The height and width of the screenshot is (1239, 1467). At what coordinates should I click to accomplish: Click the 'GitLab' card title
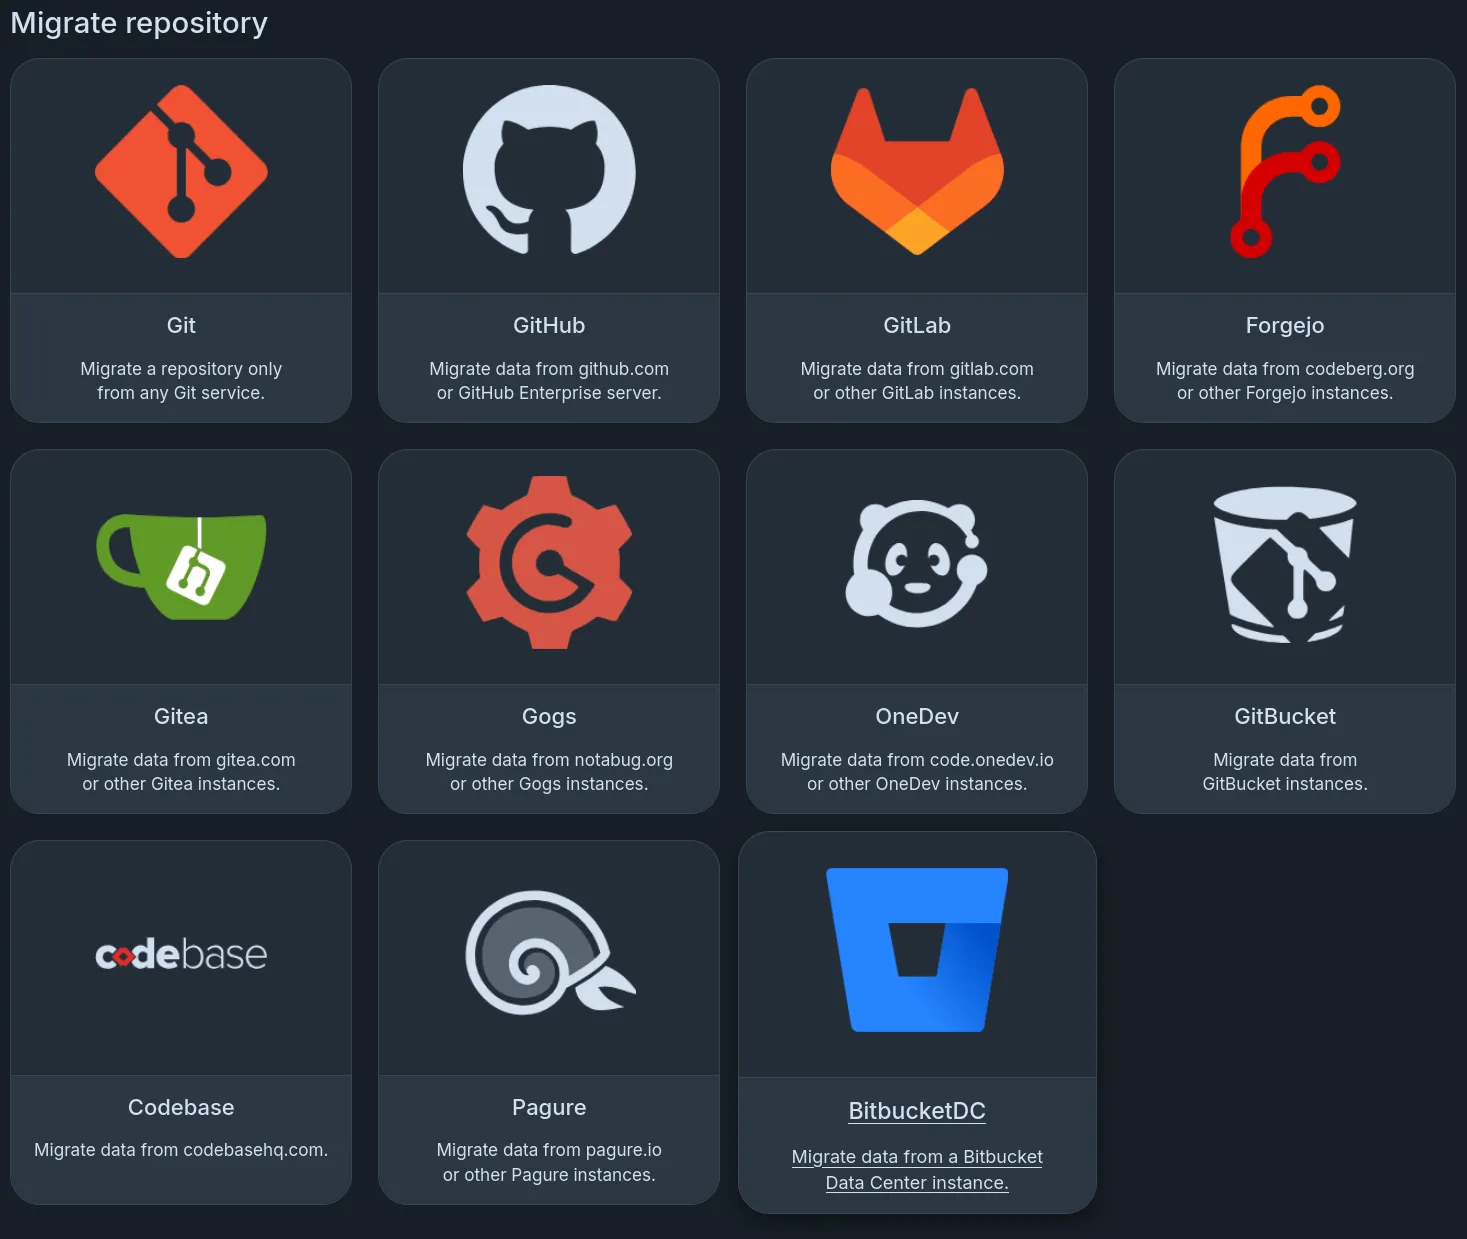pyautogui.click(x=917, y=325)
